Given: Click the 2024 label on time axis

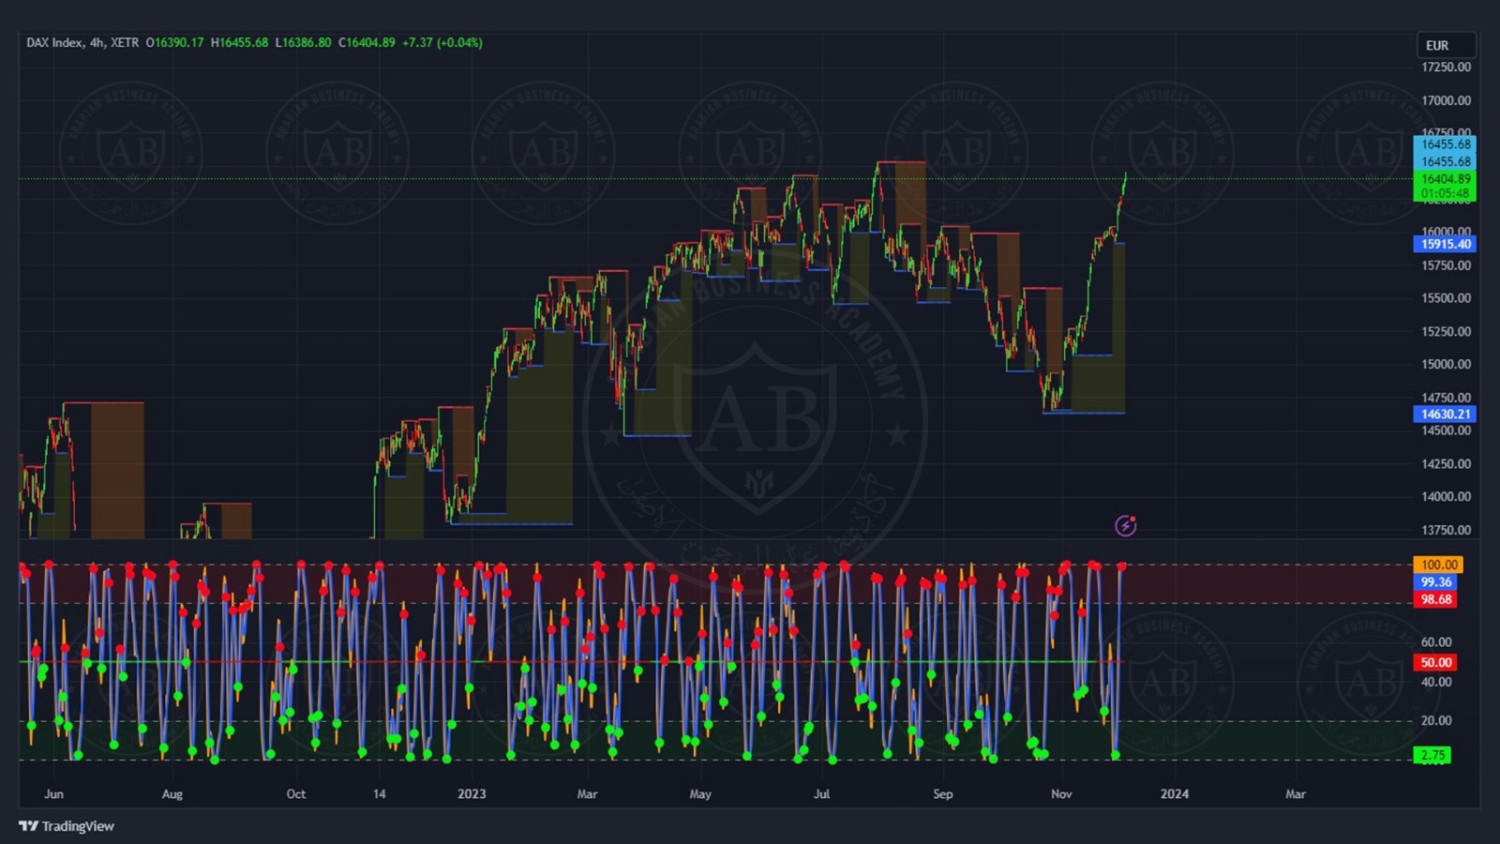Looking at the screenshot, I should 1174,794.
